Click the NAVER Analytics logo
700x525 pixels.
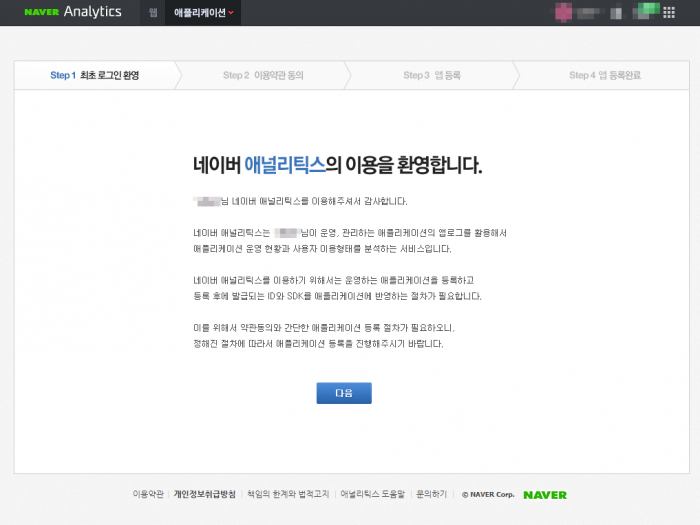click(73, 12)
